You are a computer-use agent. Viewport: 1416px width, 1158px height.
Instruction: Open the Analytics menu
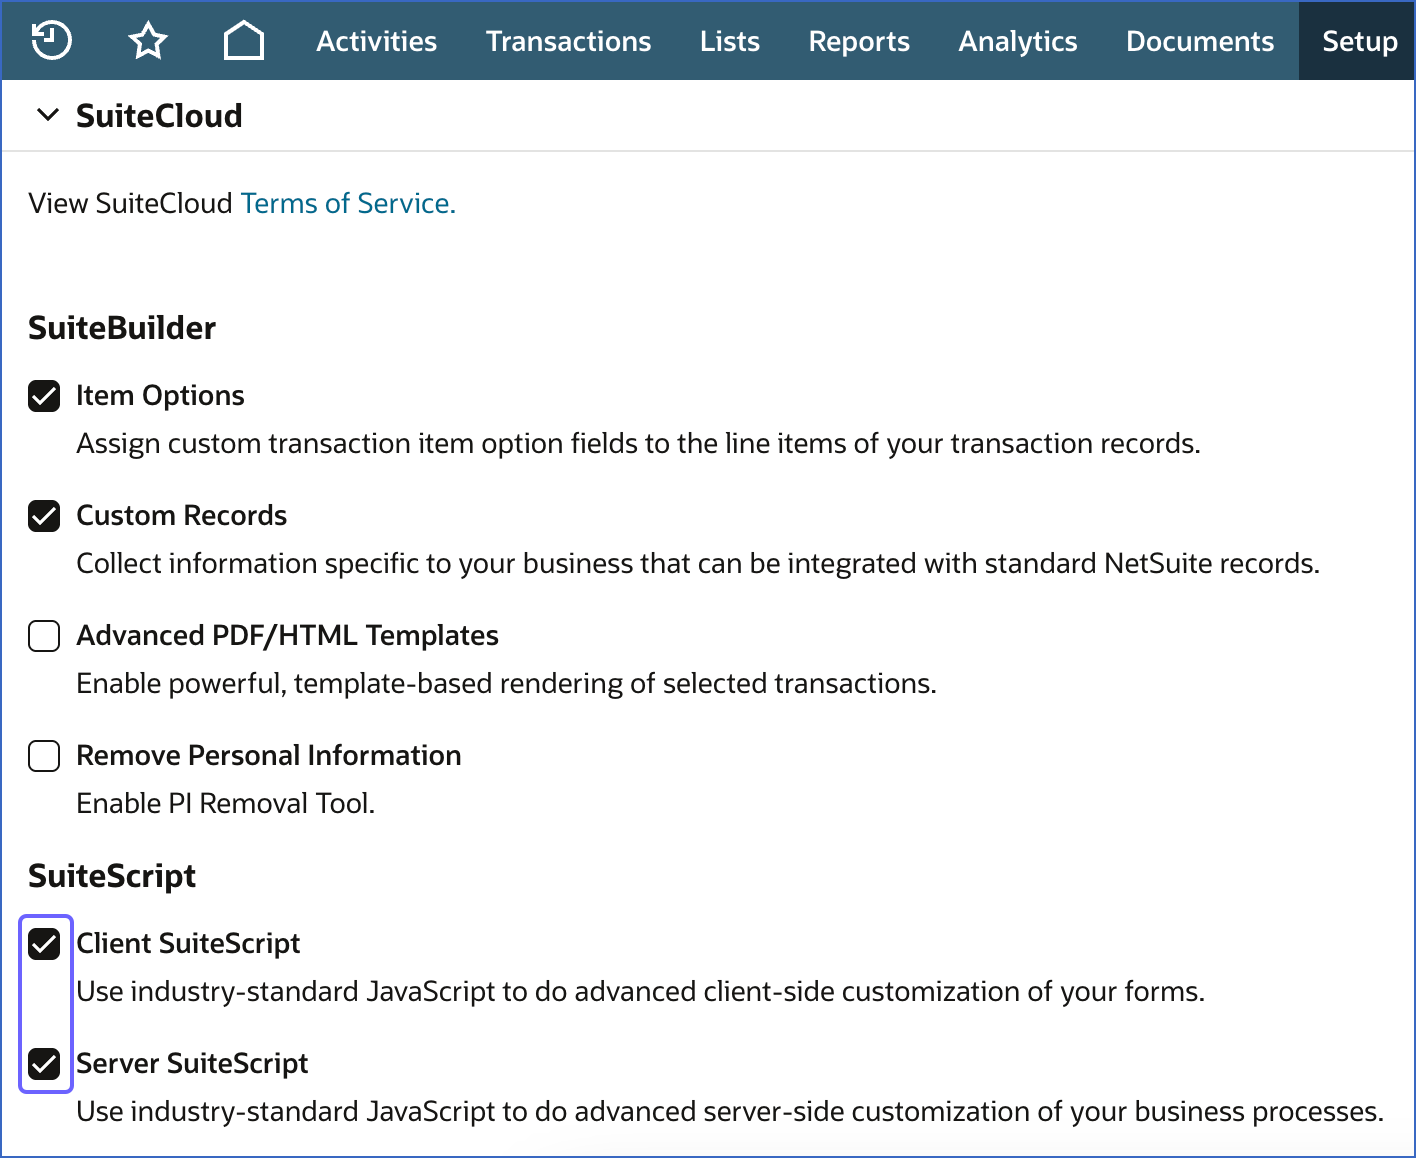(x=1017, y=41)
